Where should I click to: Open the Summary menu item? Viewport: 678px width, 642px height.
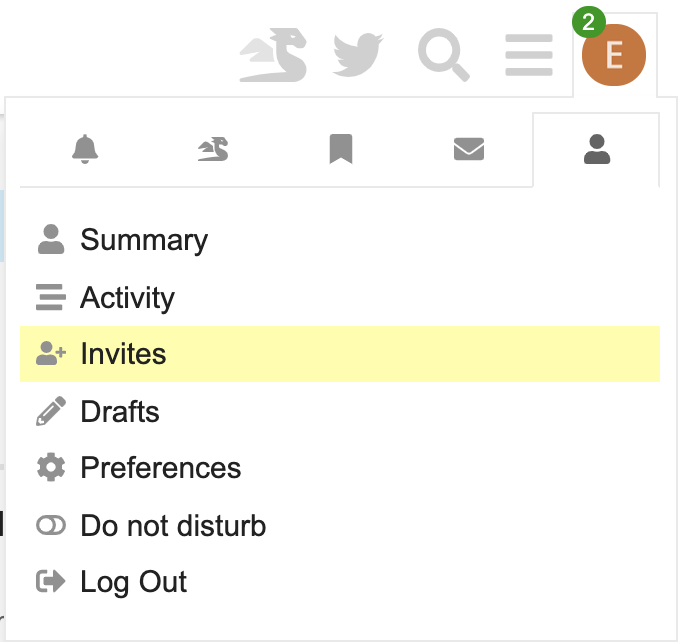click(144, 240)
